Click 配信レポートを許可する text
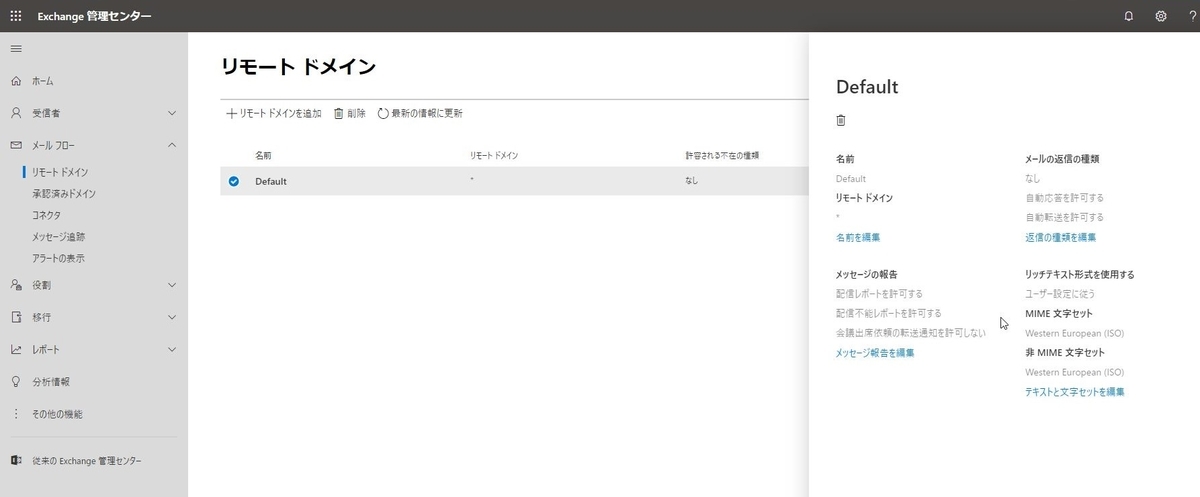The image size is (1200, 497). coord(879,294)
